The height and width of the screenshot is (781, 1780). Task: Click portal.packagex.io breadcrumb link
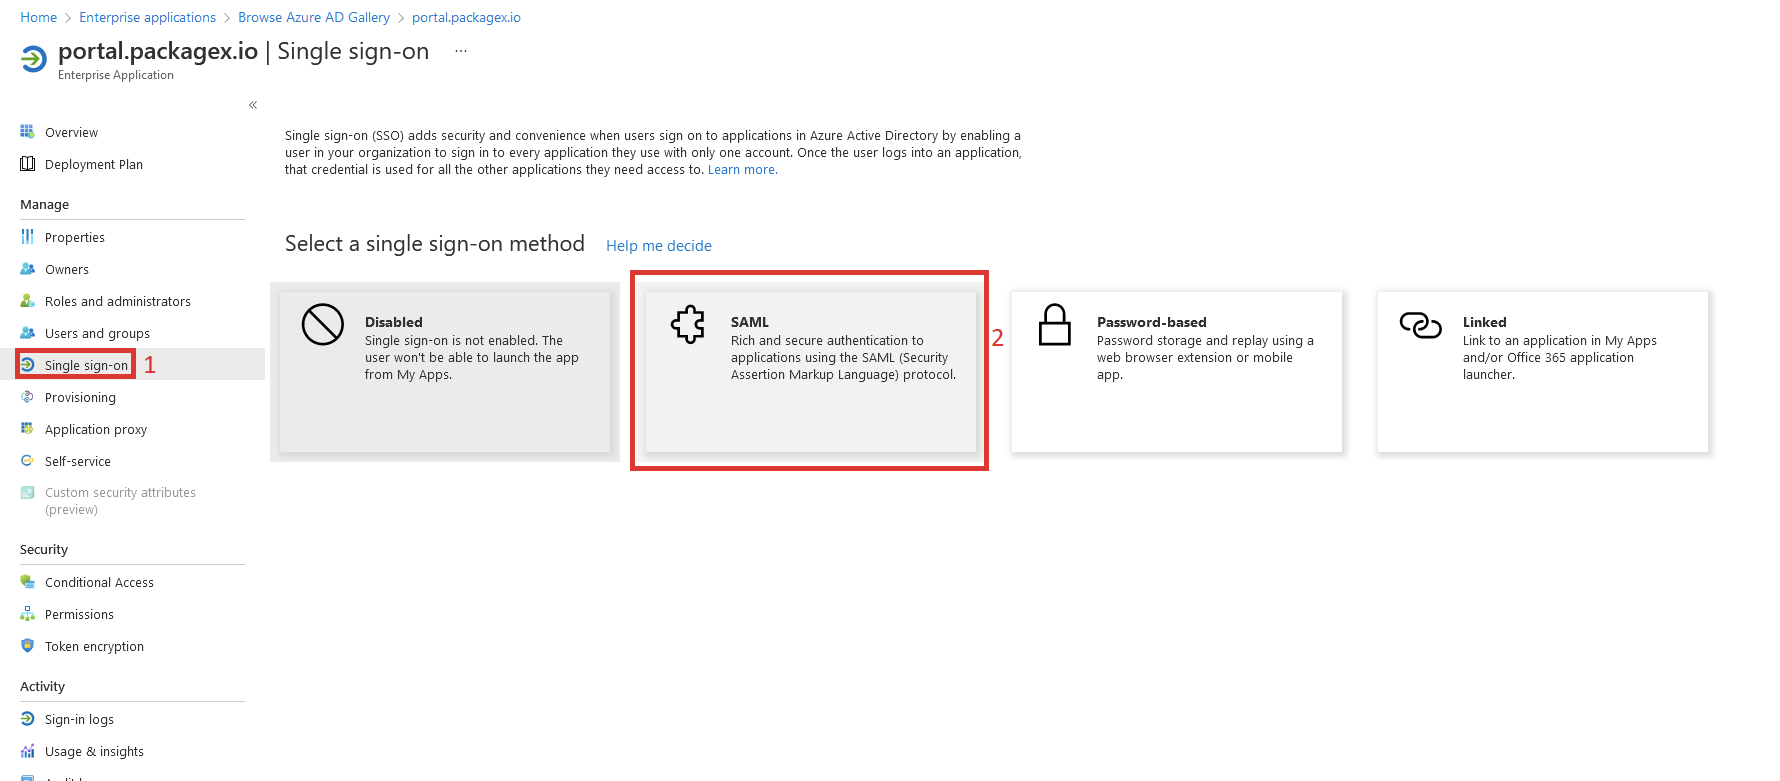click(466, 17)
